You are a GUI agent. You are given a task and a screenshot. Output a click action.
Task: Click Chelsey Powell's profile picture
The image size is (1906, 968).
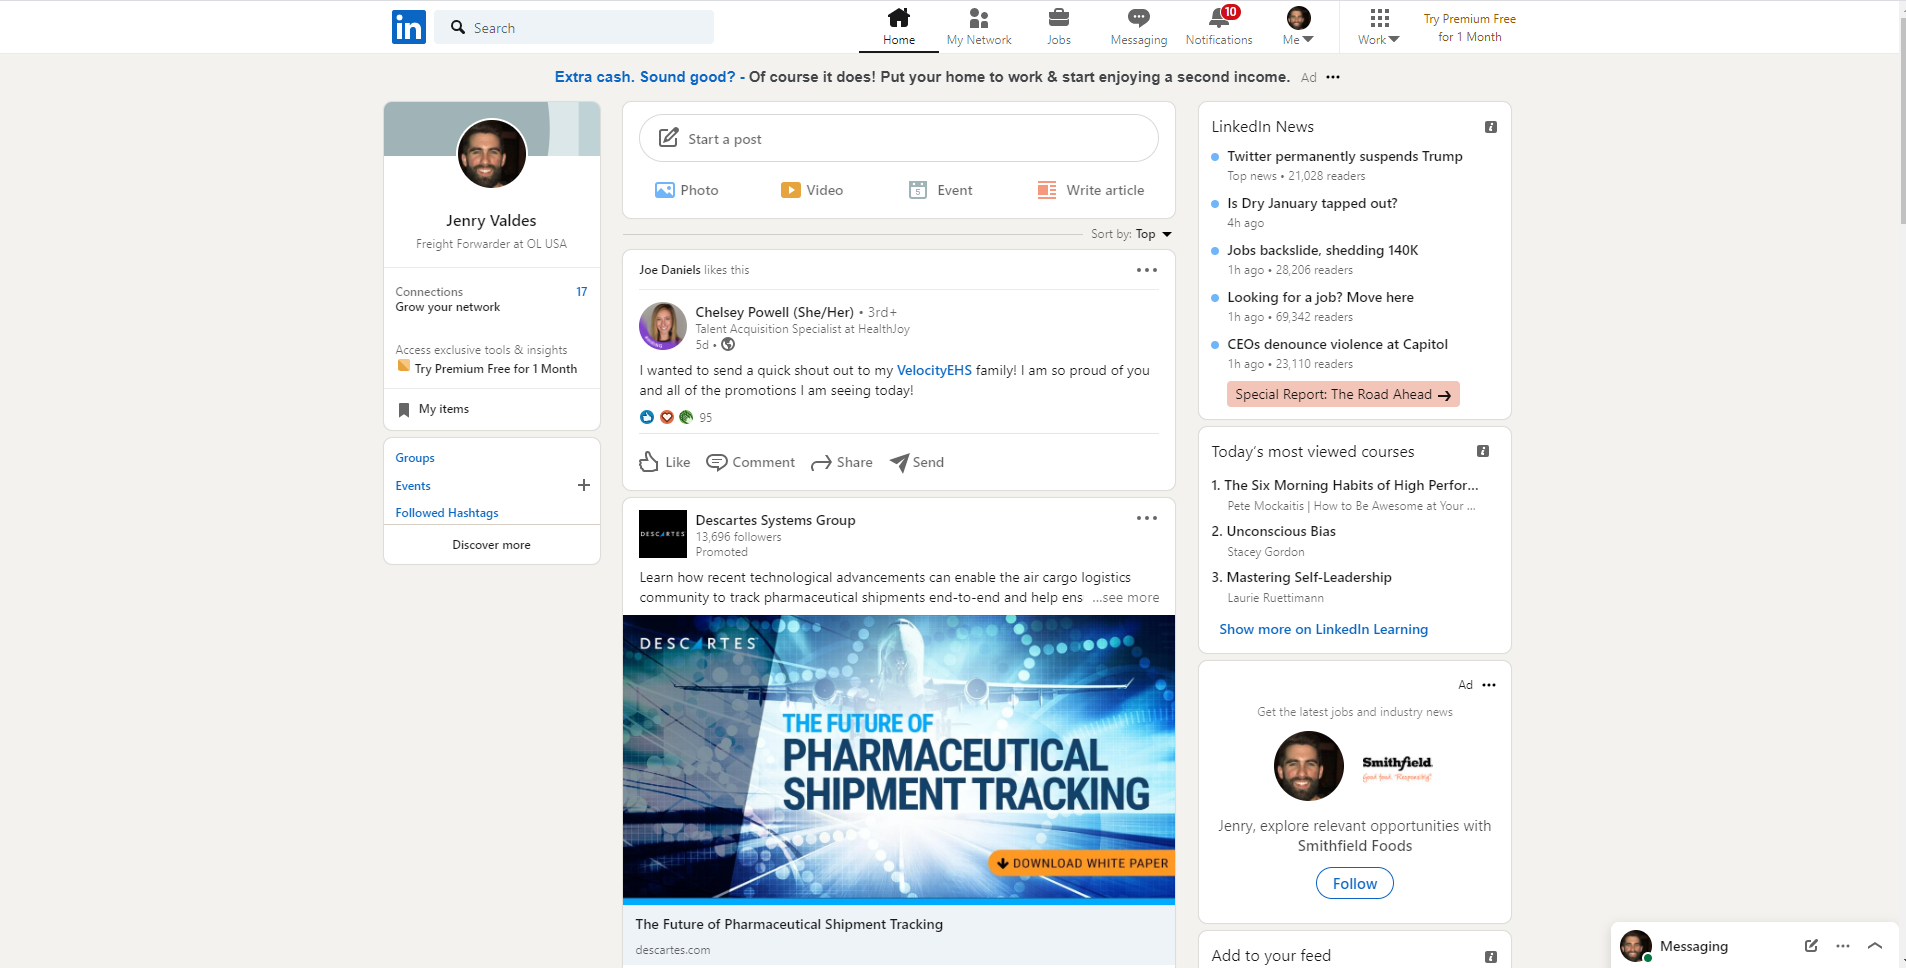(663, 326)
